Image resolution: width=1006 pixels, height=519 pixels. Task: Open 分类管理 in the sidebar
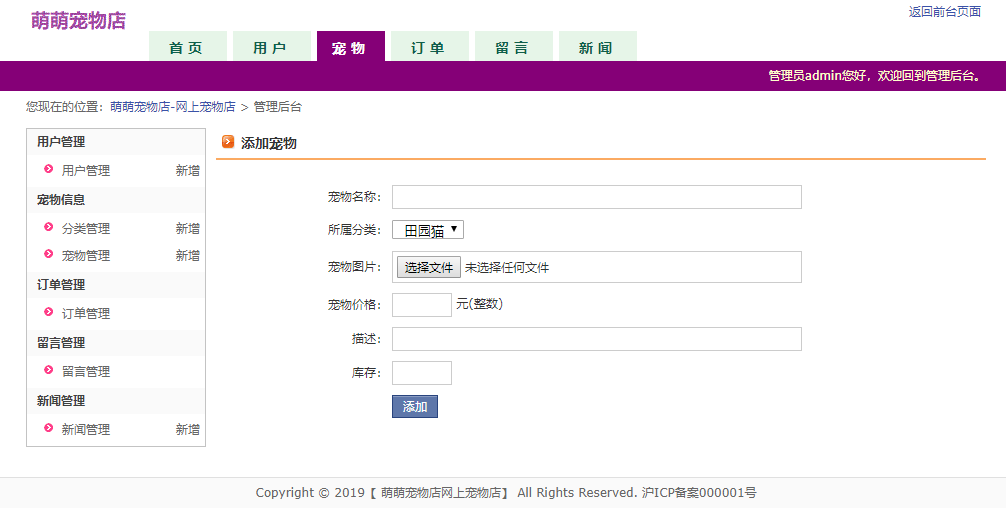[85, 228]
